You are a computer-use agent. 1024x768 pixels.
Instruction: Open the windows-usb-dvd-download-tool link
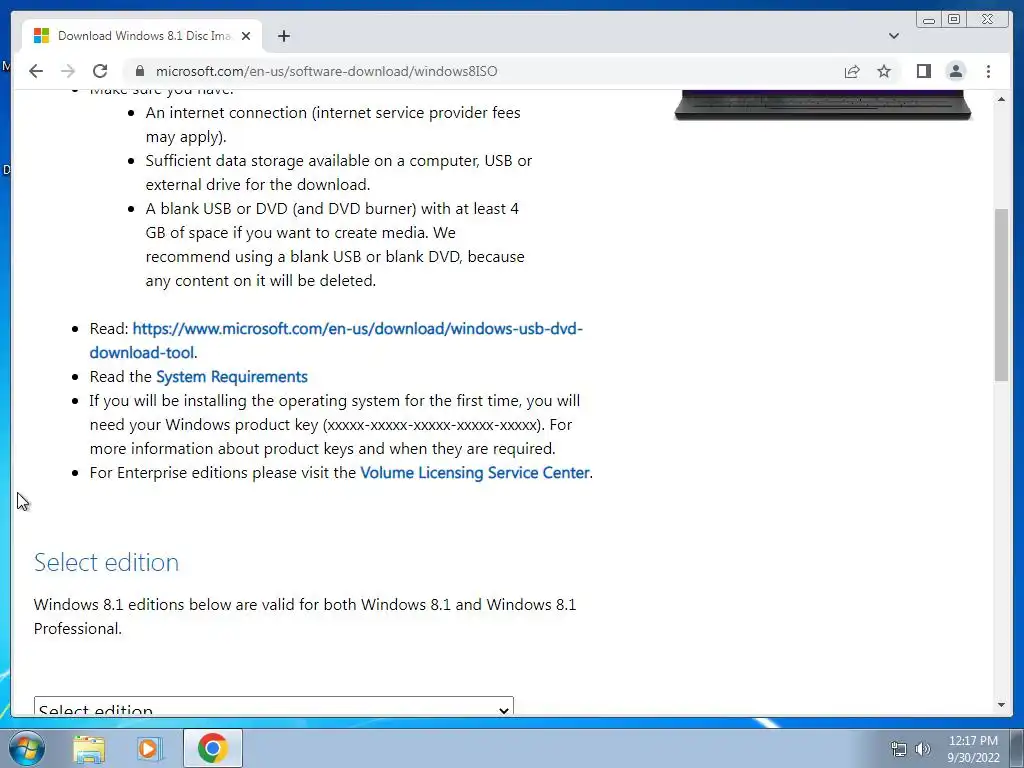[336, 340]
